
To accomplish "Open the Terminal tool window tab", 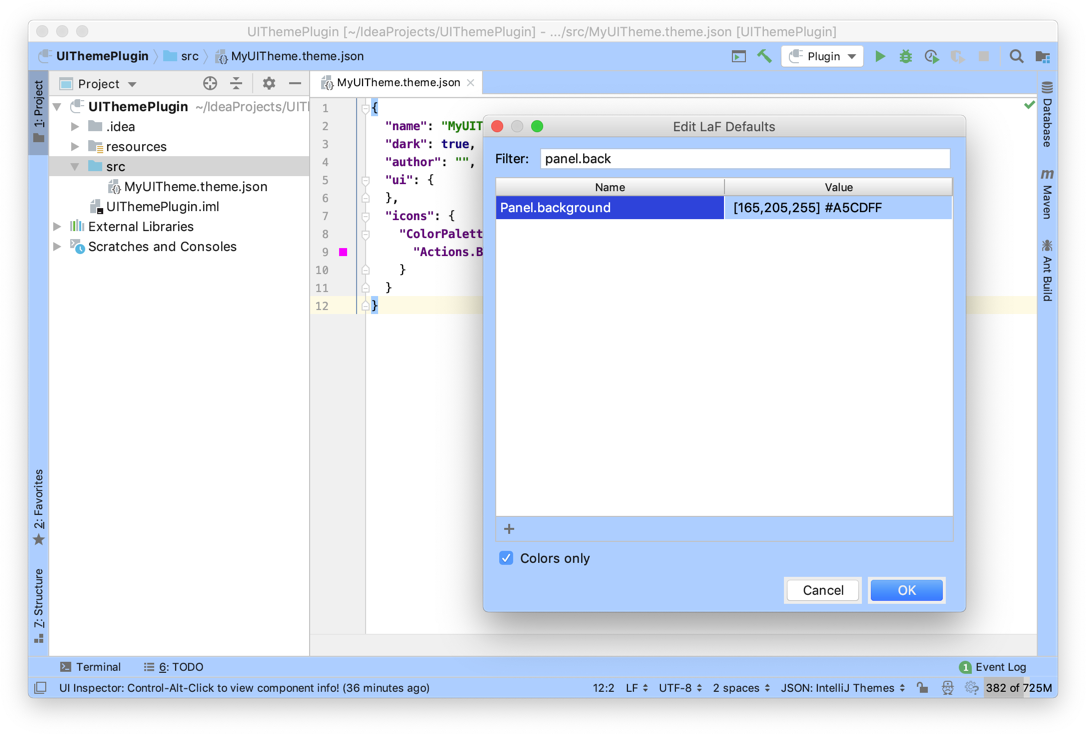I will pos(90,667).
